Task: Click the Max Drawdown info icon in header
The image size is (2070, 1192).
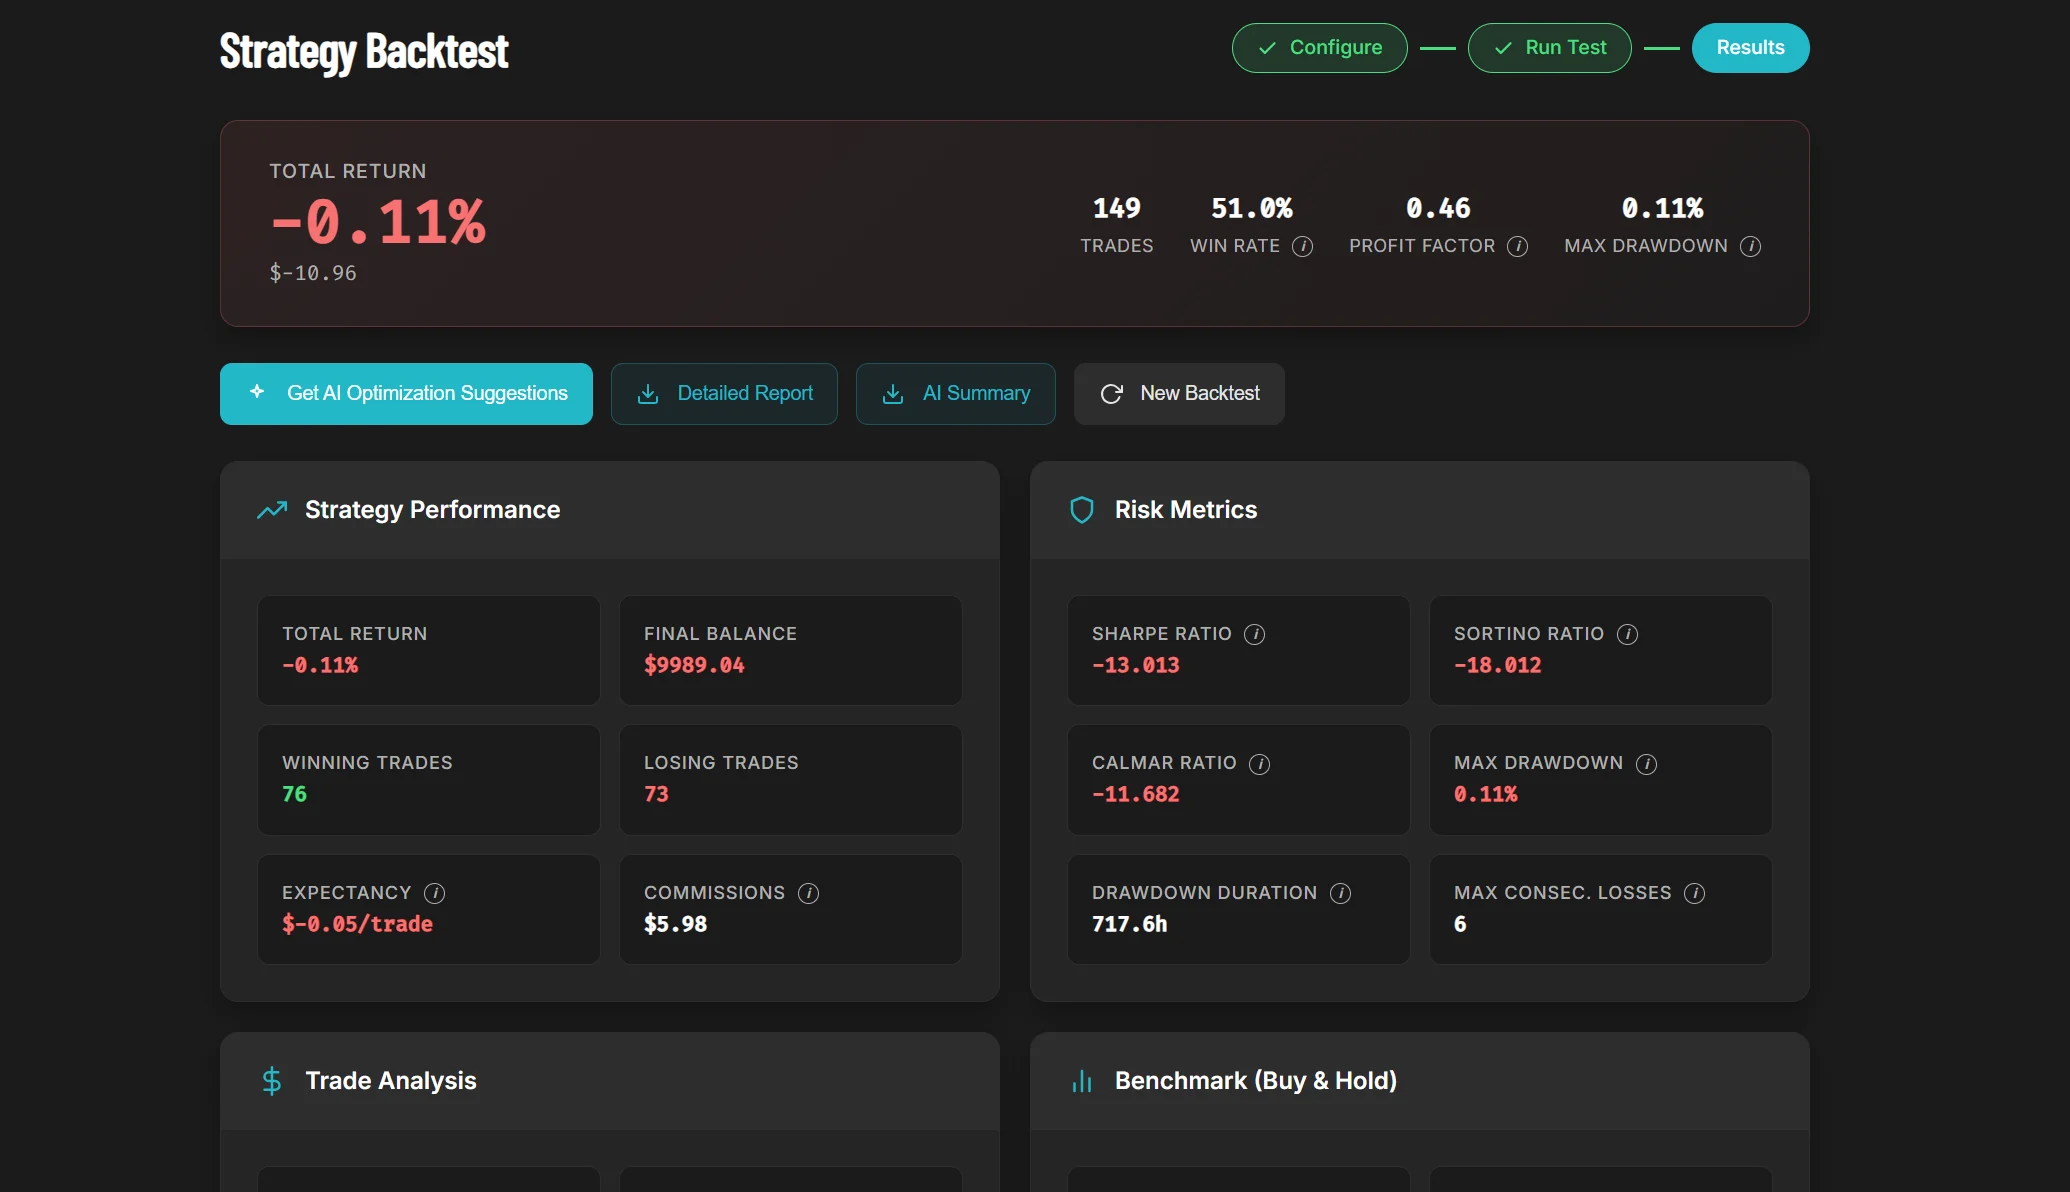Action: (1751, 247)
